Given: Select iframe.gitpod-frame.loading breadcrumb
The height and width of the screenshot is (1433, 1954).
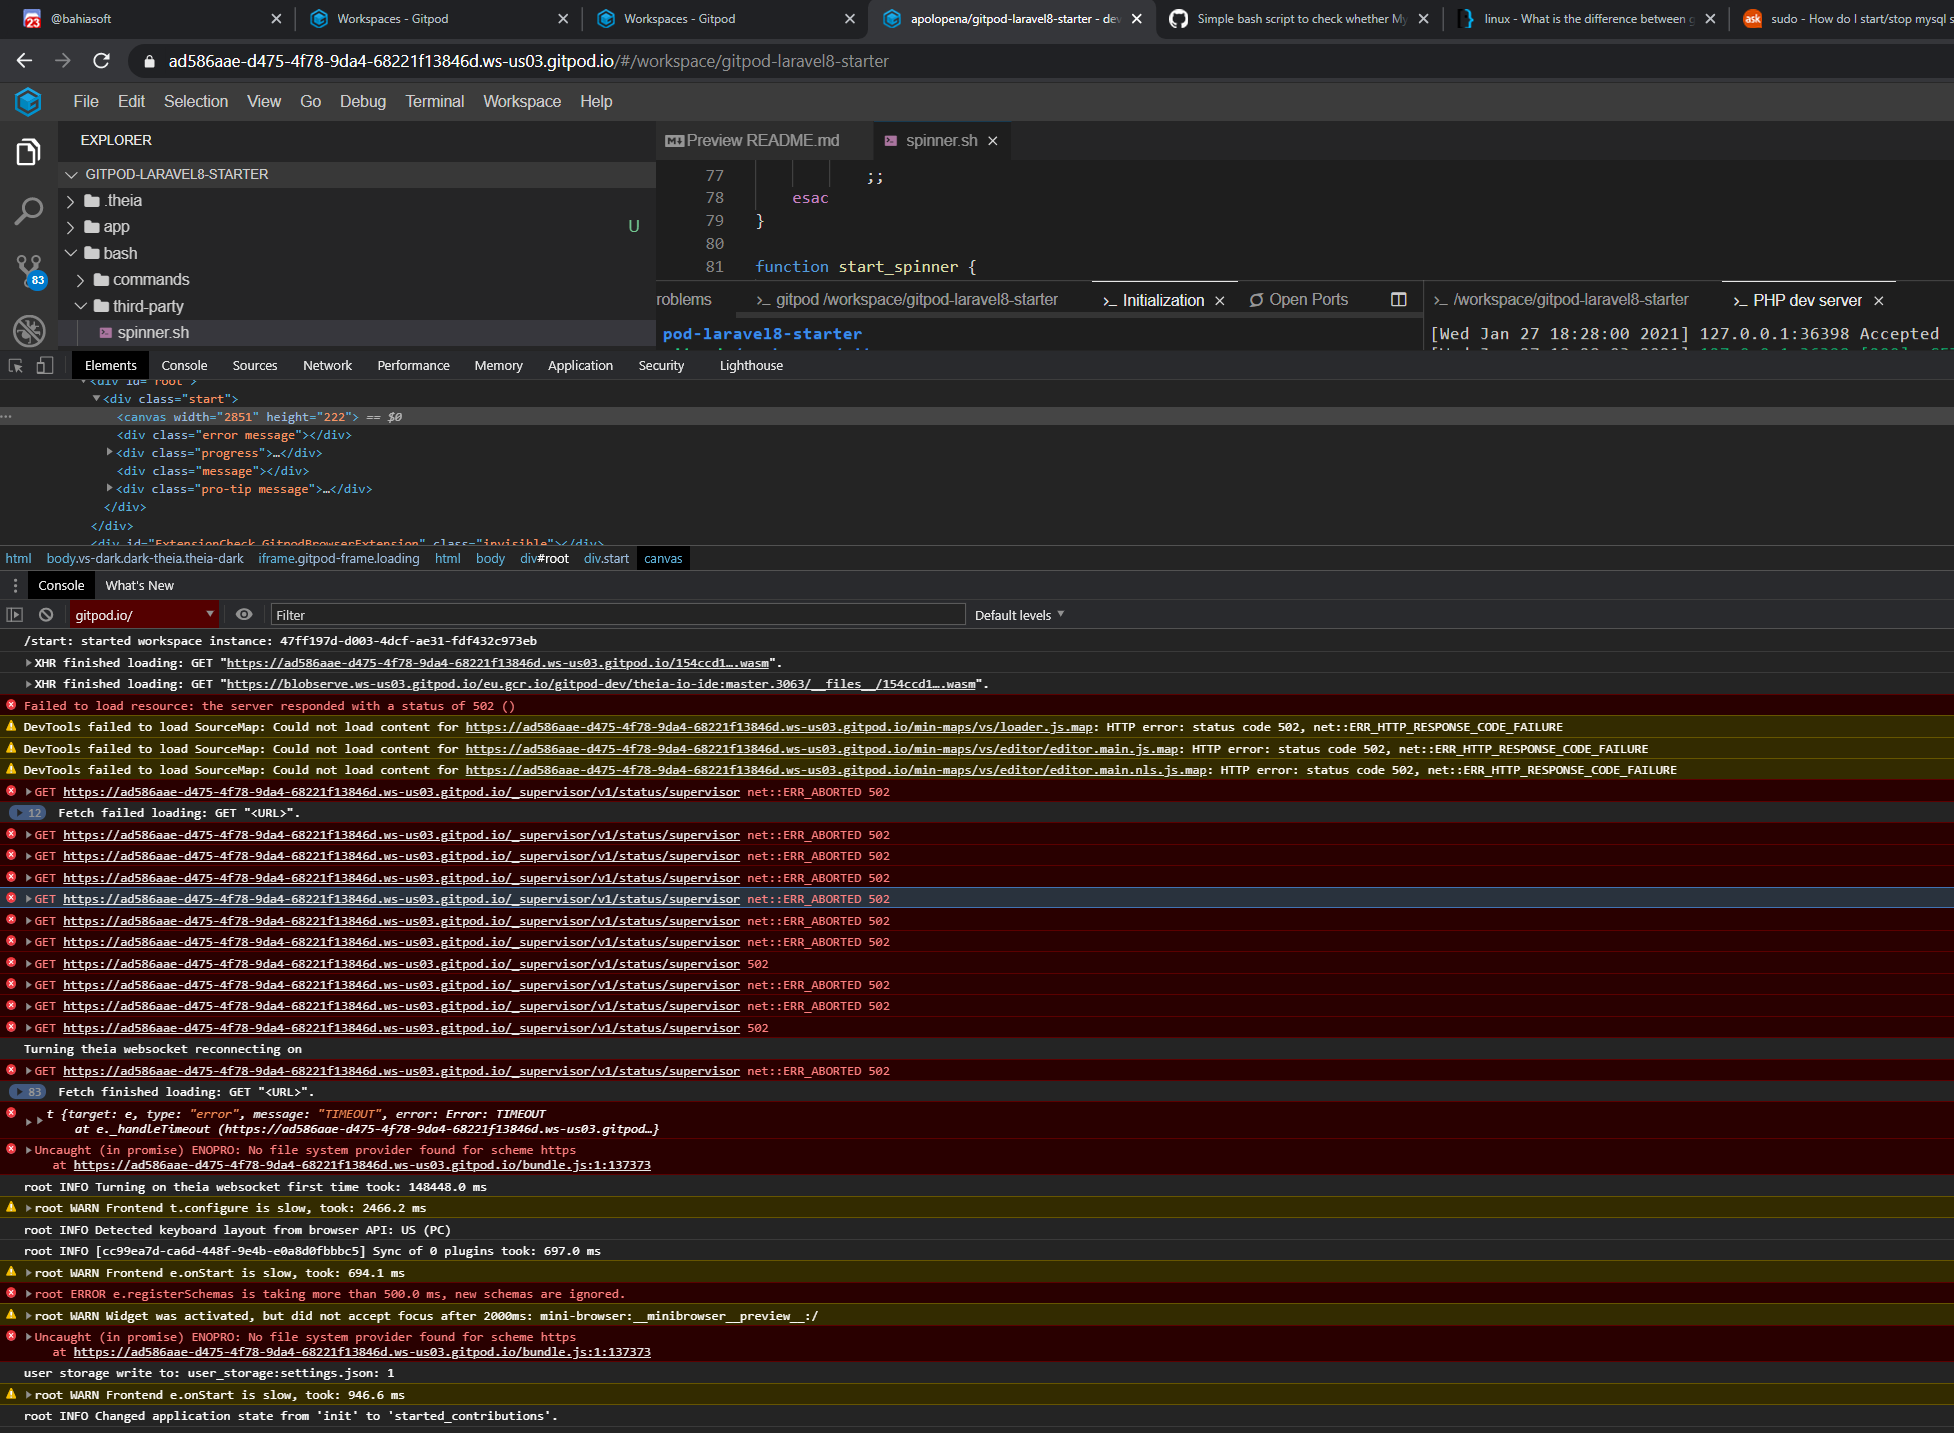Looking at the screenshot, I should click(x=338, y=558).
